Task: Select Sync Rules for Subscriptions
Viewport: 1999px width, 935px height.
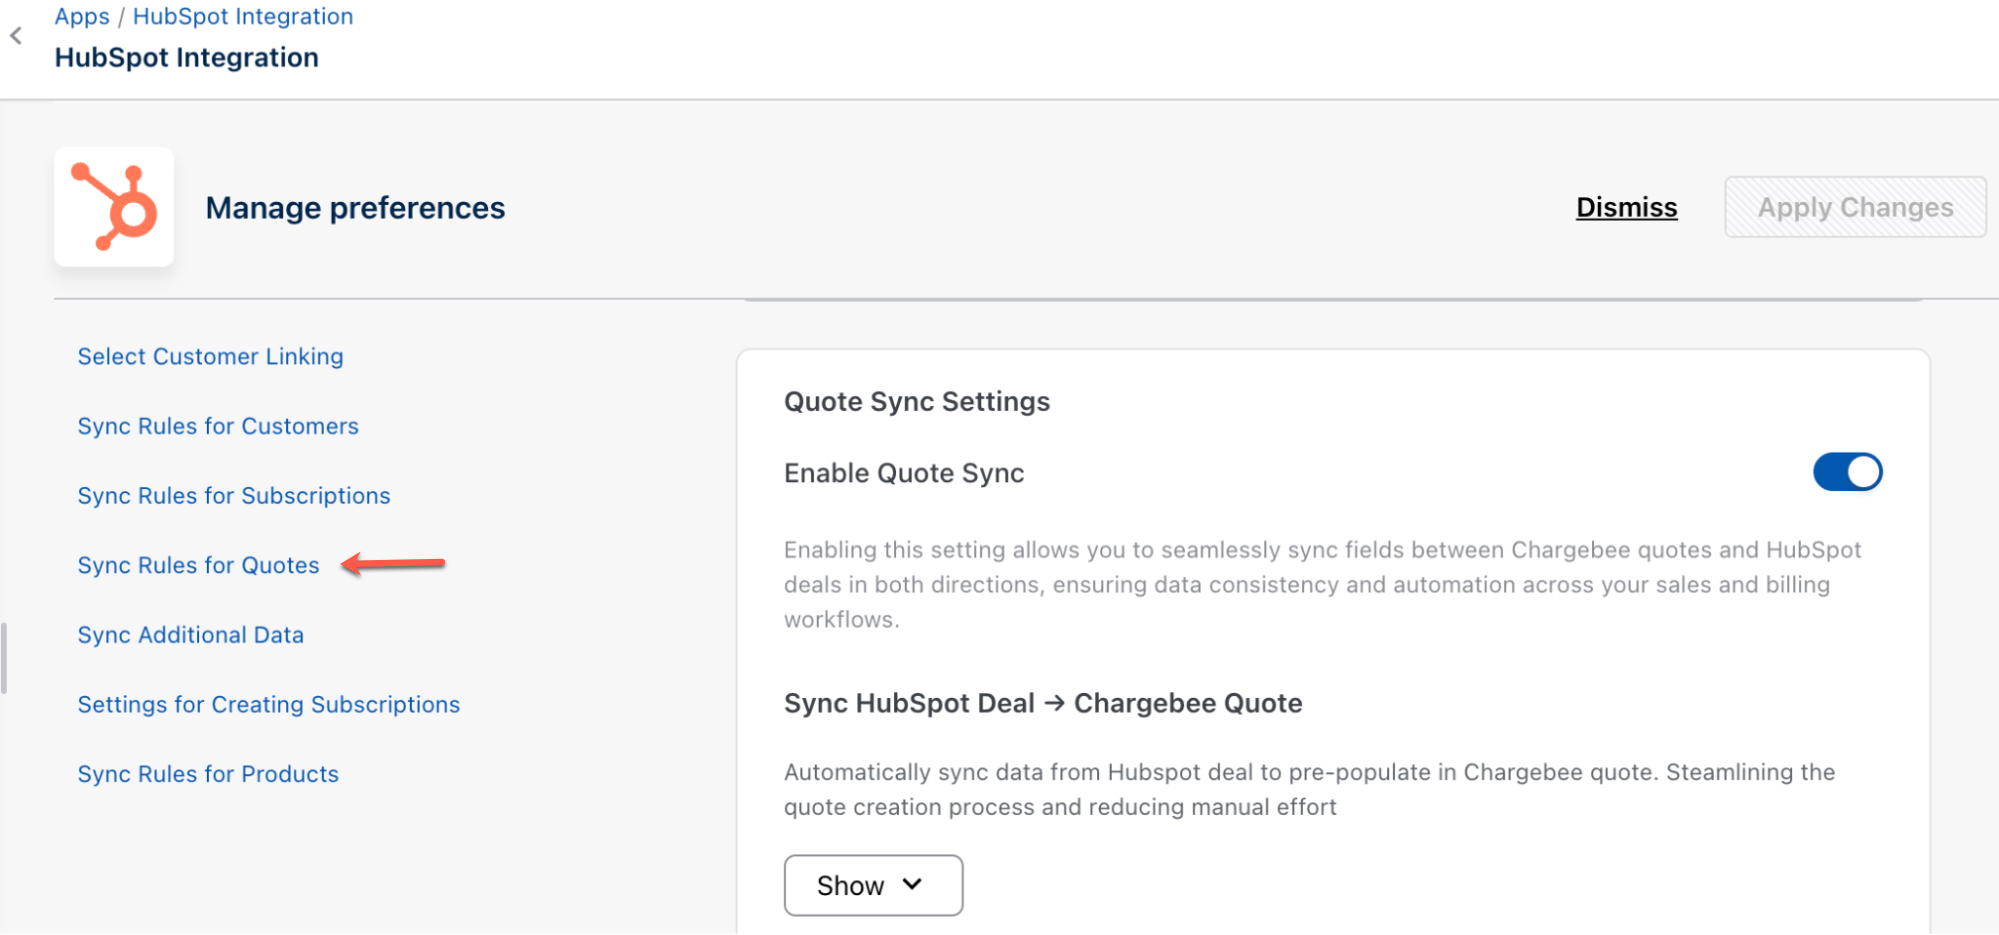Action: click(x=234, y=496)
